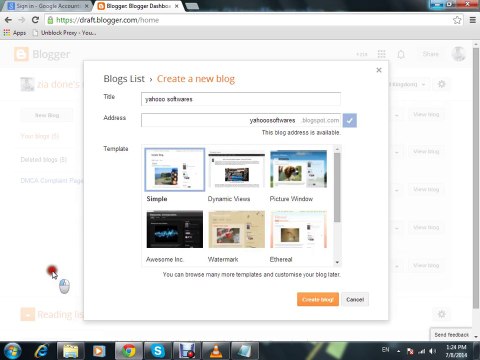Image resolution: width=480 pixels, height=360 pixels.
Task: Click the Create blog! button
Action: 318,299
